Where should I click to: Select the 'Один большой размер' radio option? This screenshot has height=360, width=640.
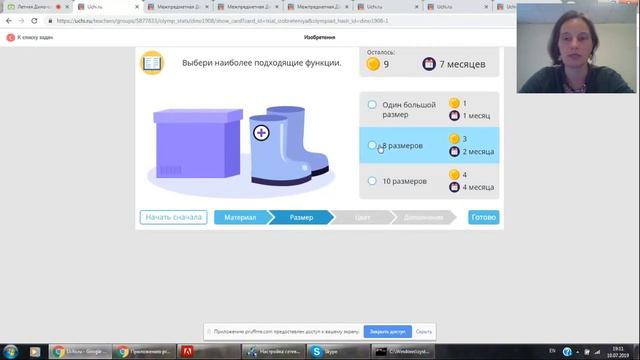point(372,104)
